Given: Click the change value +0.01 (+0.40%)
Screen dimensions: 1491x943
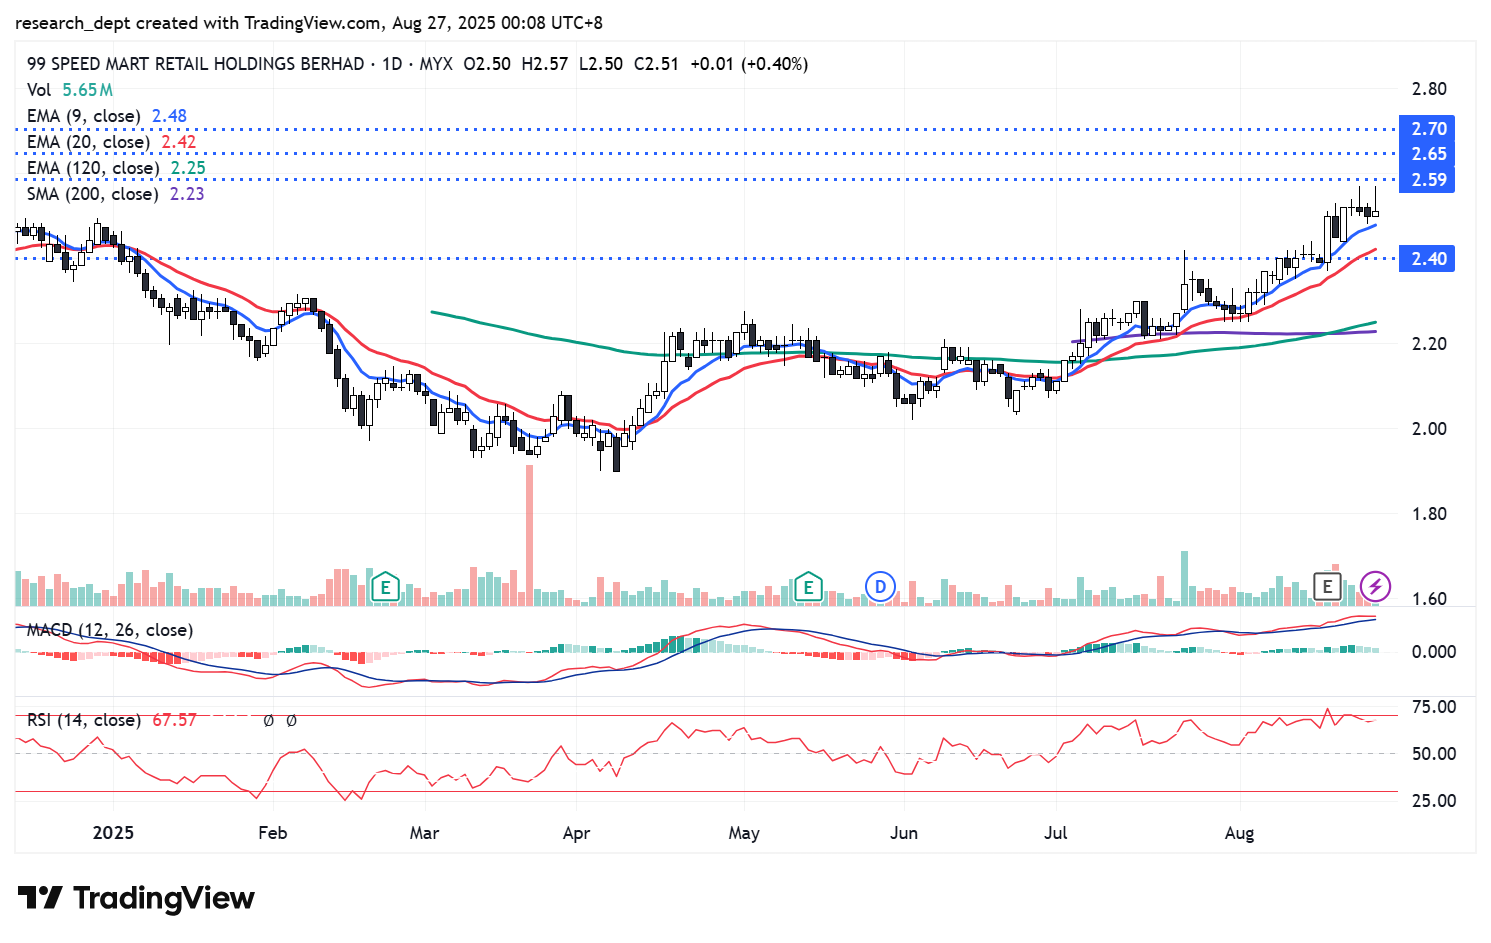Looking at the screenshot, I should (x=749, y=64).
